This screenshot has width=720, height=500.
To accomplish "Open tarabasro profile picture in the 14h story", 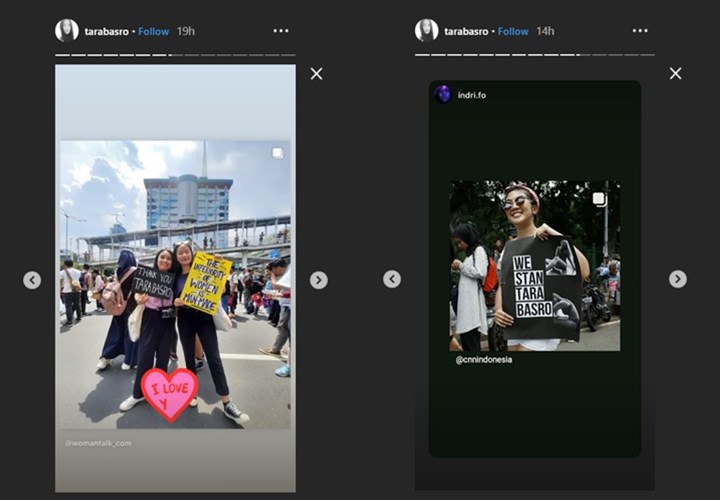I will 427,30.
